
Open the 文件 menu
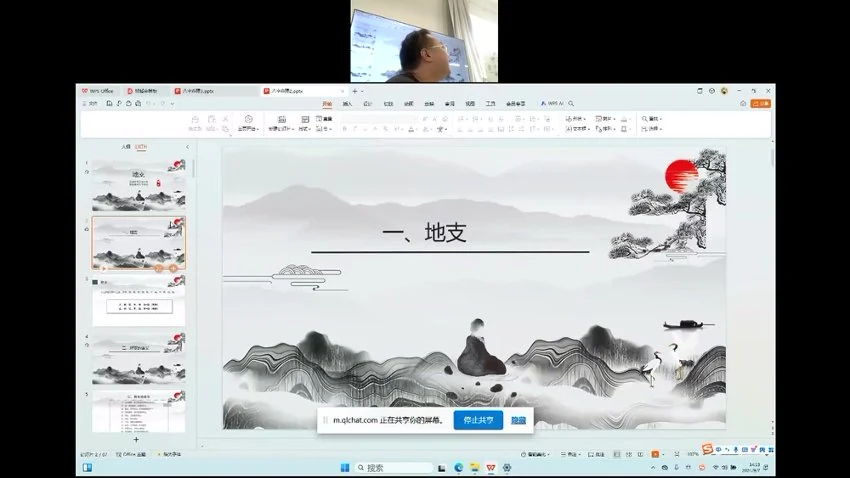(x=90, y=104)
